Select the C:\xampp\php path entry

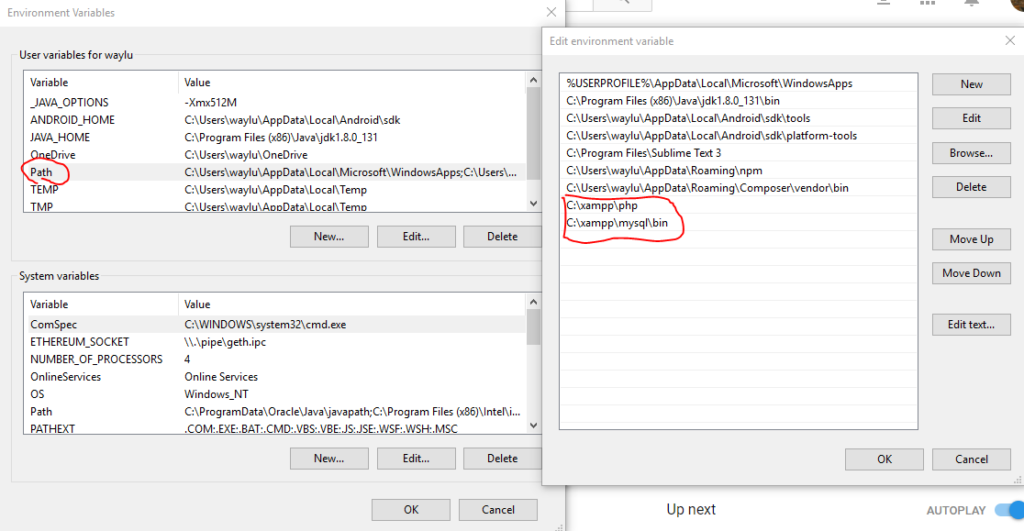pos(739,205)
